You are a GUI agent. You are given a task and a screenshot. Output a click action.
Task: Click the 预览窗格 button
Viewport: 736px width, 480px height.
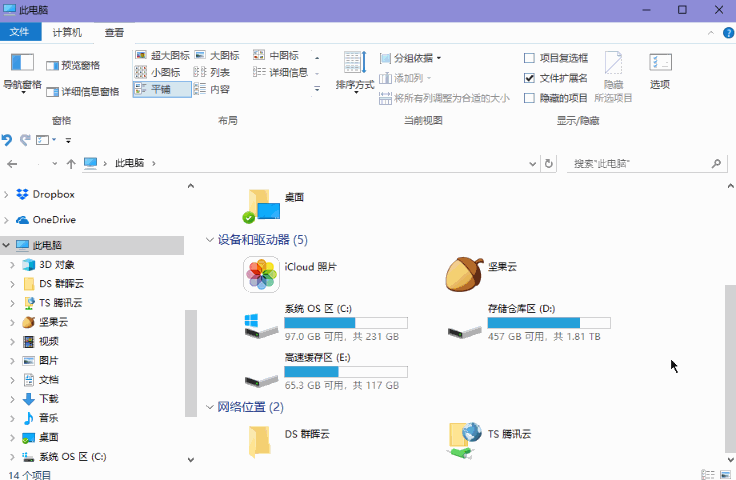80,65
